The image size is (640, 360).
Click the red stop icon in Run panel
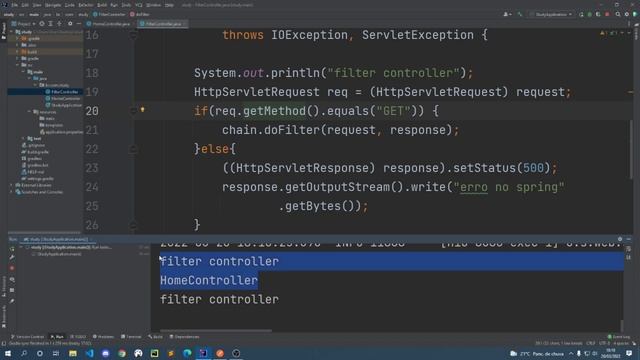(x=12, y=268)
